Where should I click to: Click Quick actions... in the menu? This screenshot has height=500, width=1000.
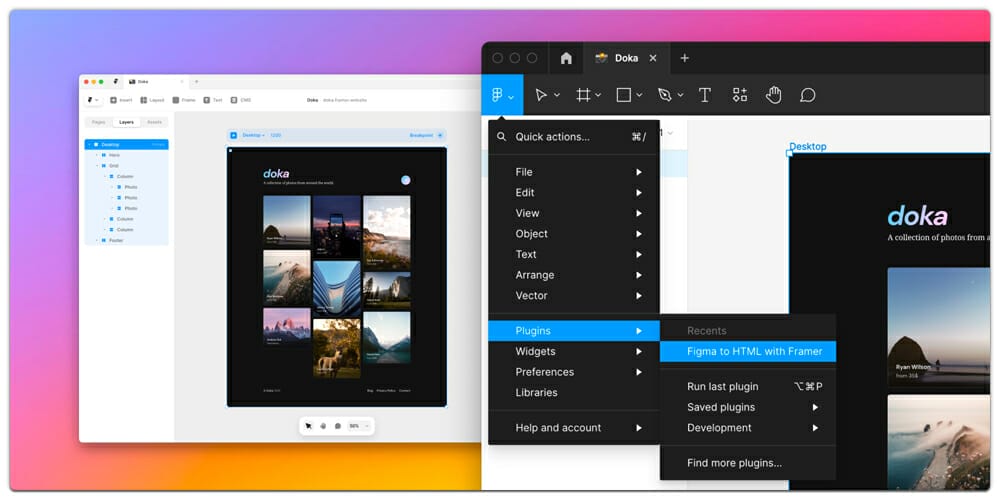click(574, 136)
